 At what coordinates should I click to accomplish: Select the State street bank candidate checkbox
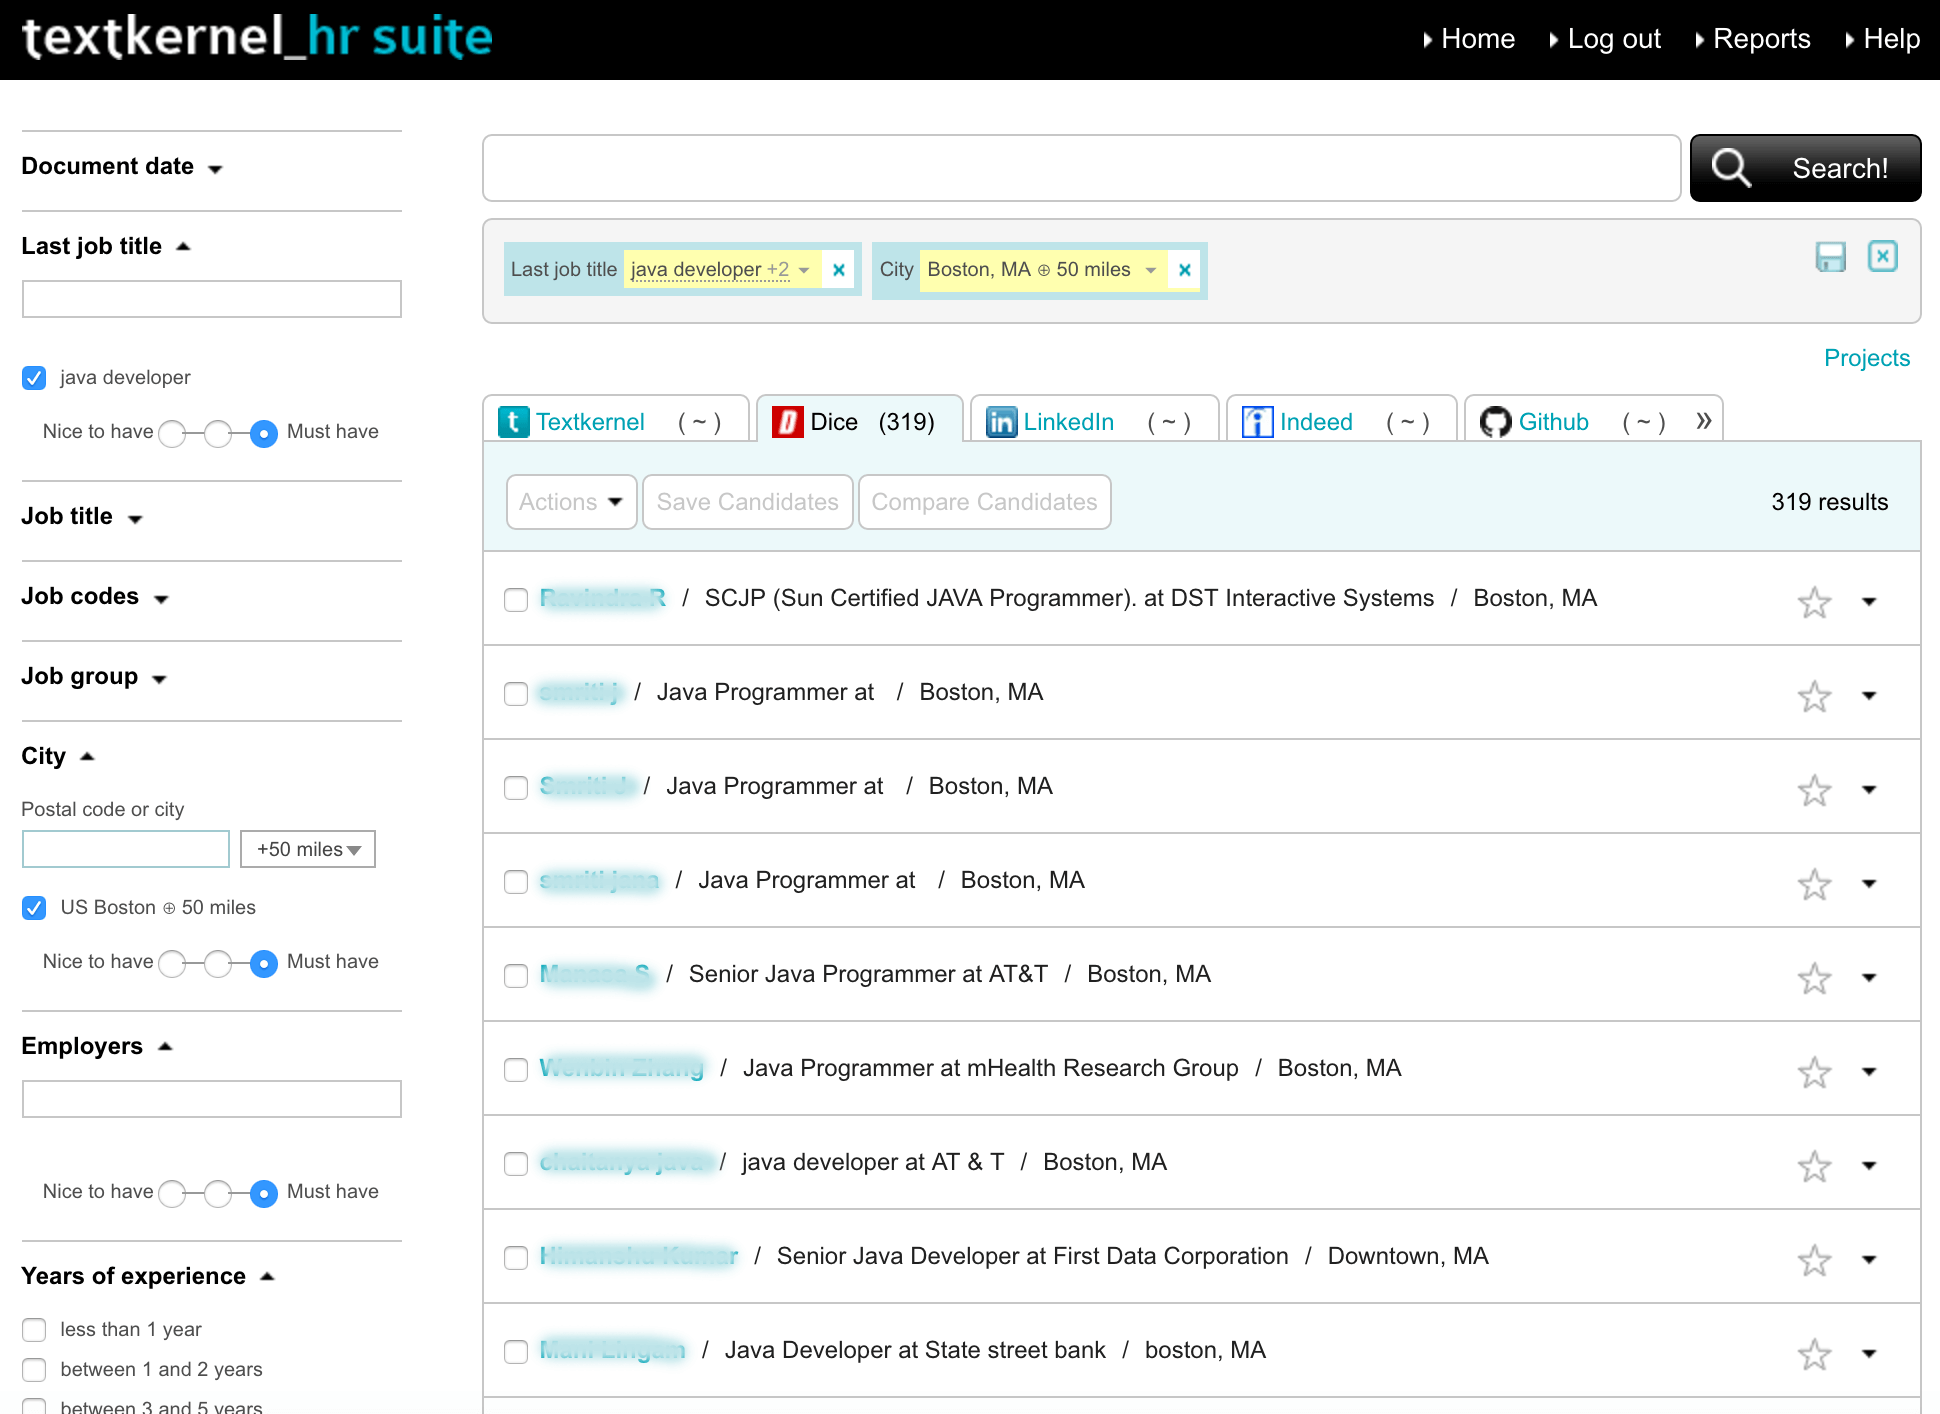pyautogui.click(x=516, y=1352)
